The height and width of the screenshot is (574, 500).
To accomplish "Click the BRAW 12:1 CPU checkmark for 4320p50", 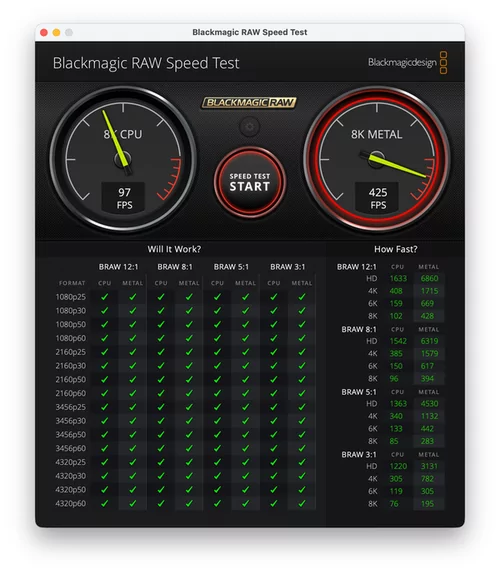I will click(x=105, y=490).
